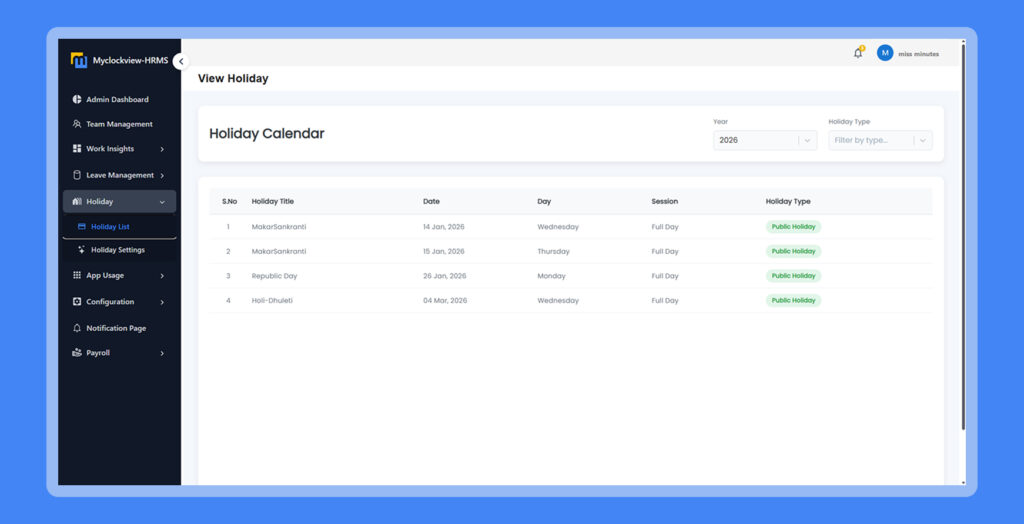Open Team Management menu item

click(120, 124)
